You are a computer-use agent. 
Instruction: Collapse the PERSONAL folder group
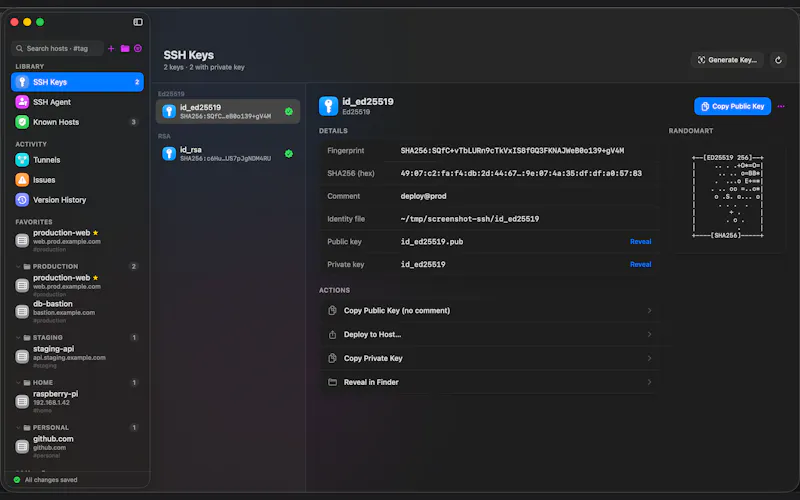18,428
